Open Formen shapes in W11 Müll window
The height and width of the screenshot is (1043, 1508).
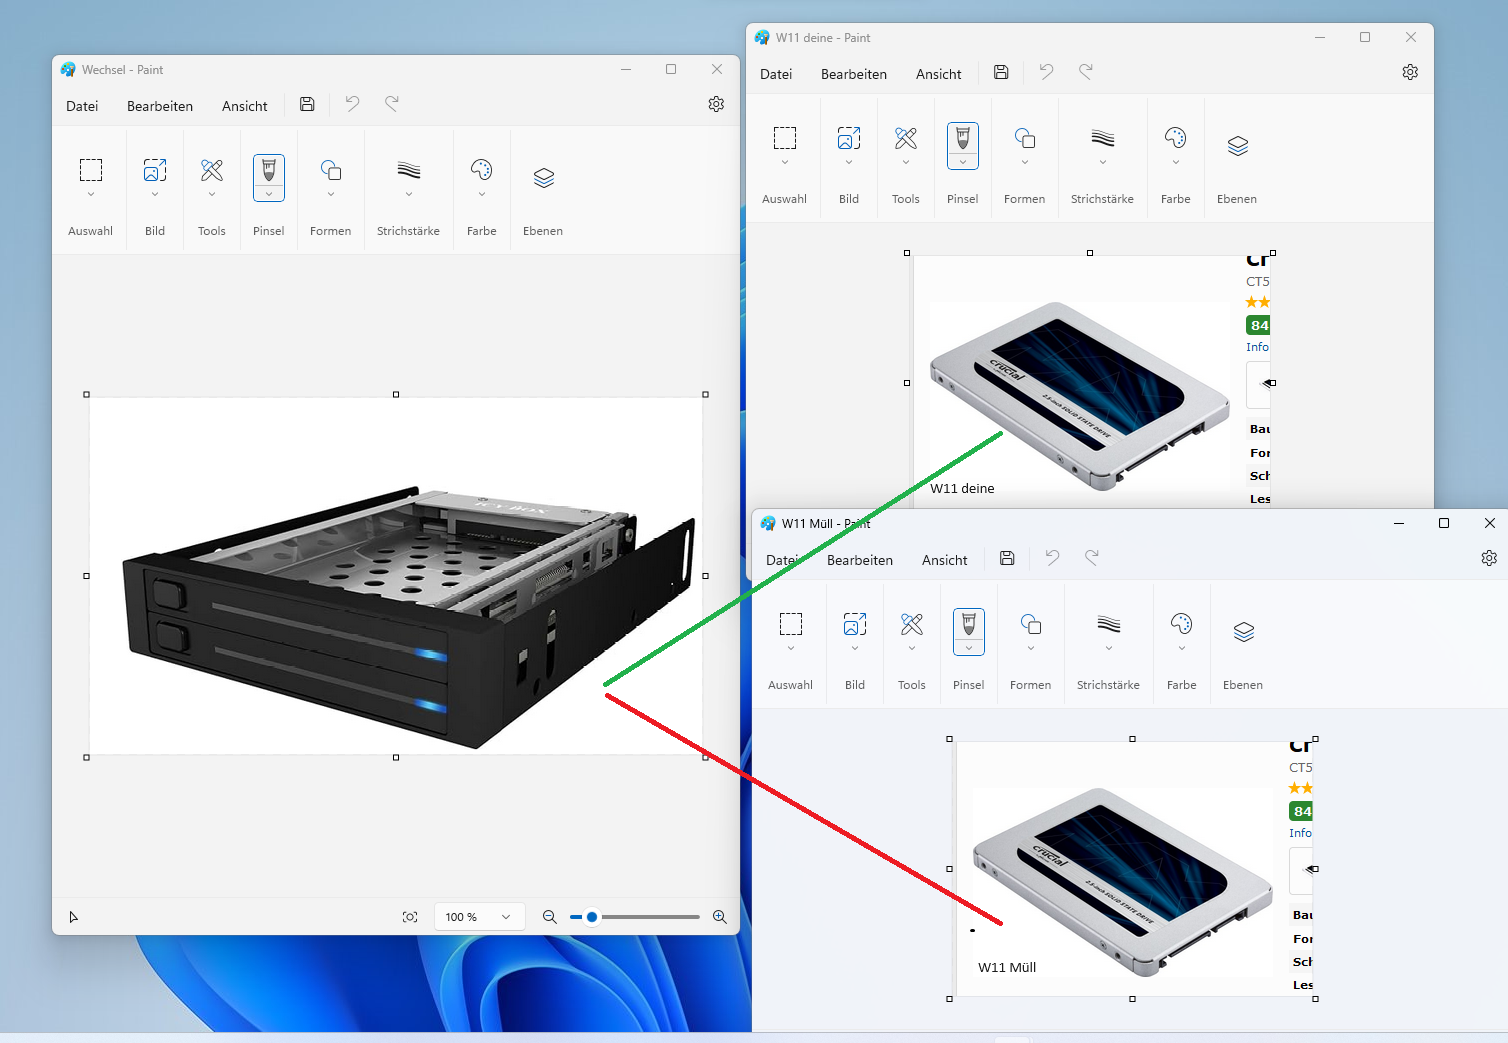click(x=1031, y=624)
